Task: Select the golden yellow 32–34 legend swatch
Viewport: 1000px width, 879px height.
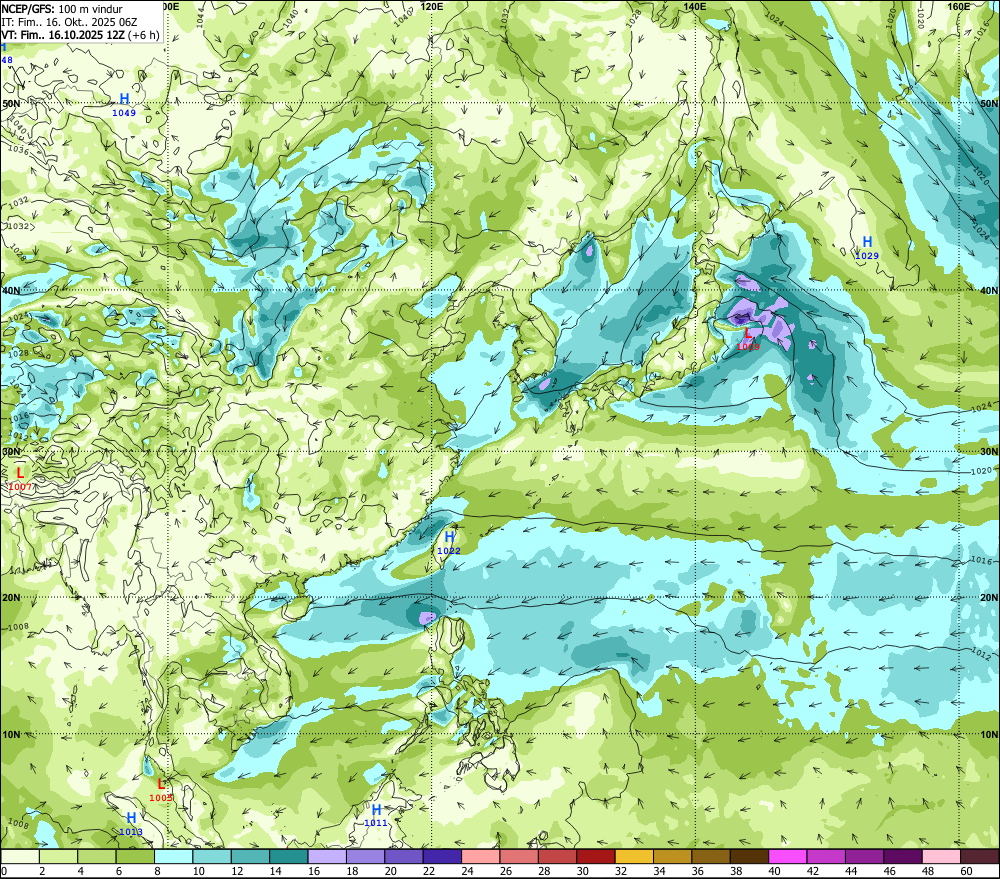Action: (x=634, y=856)
